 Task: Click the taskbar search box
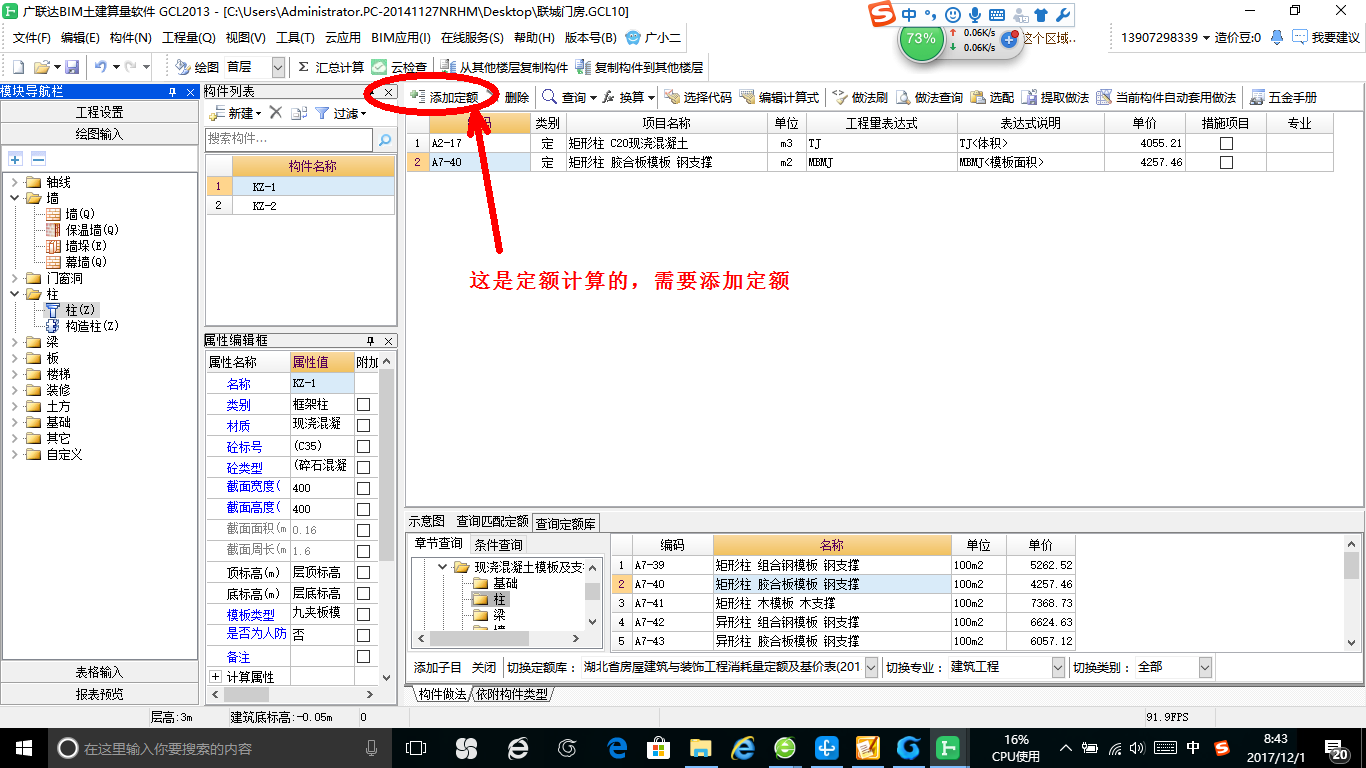point(220,747)
